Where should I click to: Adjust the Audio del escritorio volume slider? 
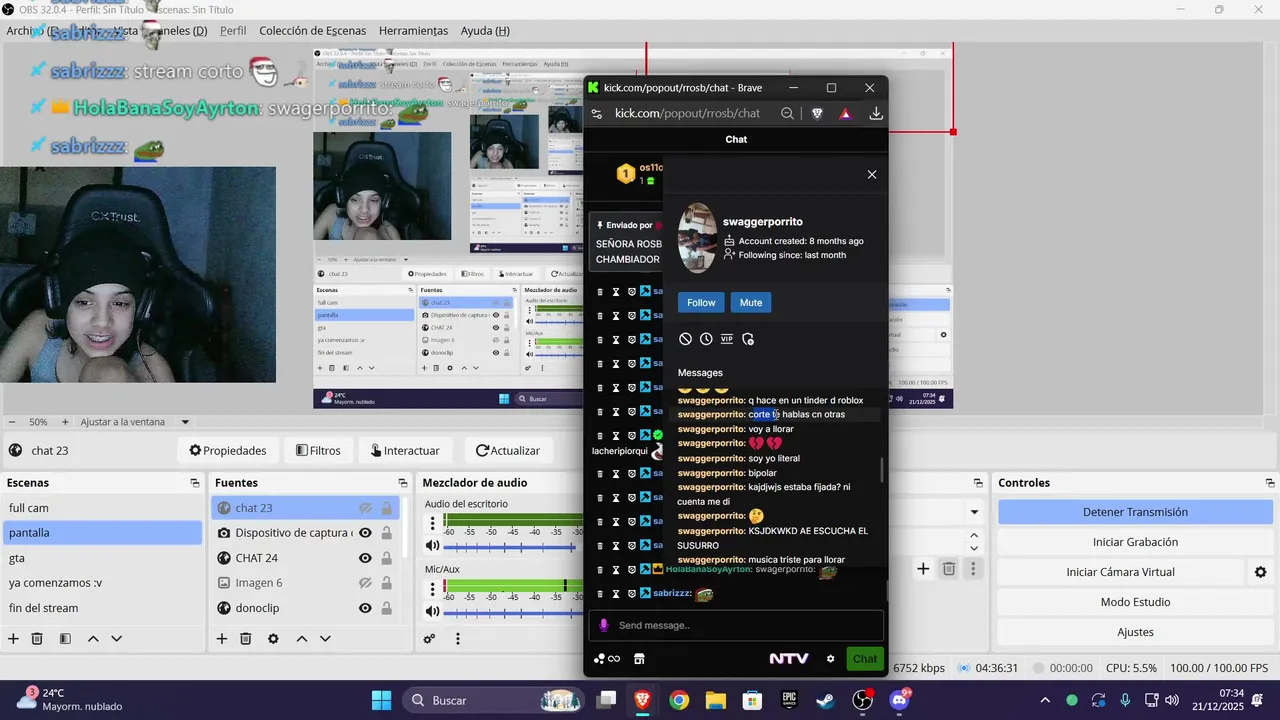coord(513,546)
